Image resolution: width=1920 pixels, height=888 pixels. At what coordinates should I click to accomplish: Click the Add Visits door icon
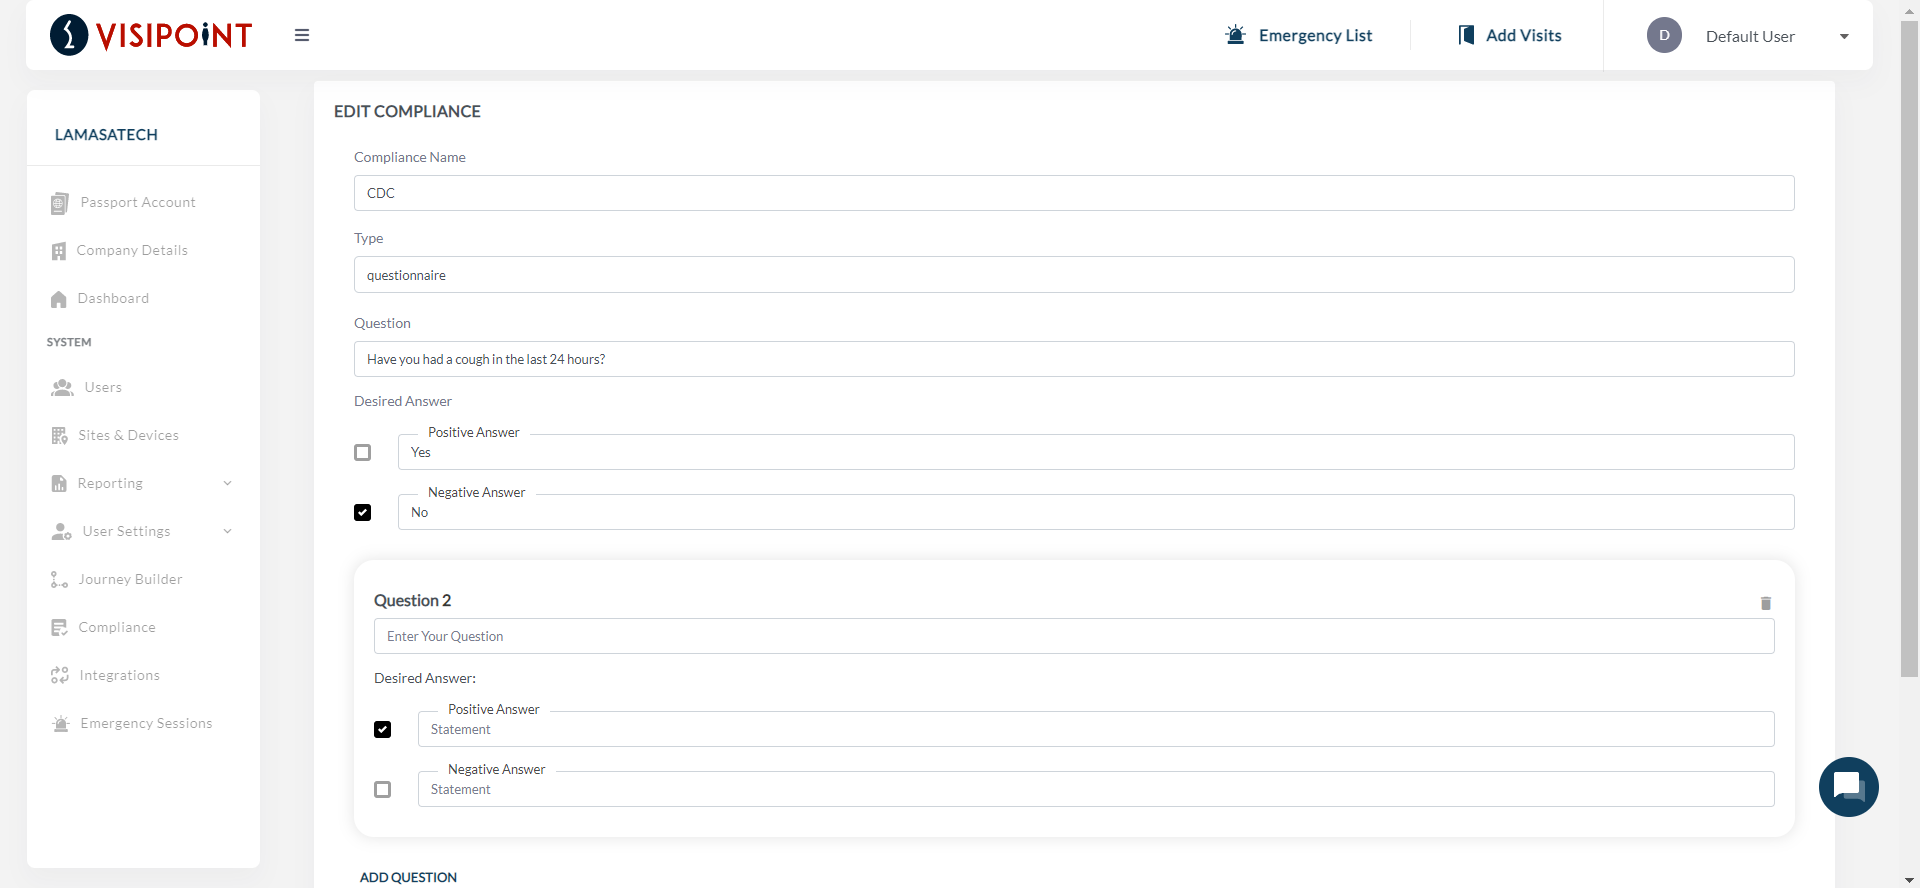tap(1466, 35)
